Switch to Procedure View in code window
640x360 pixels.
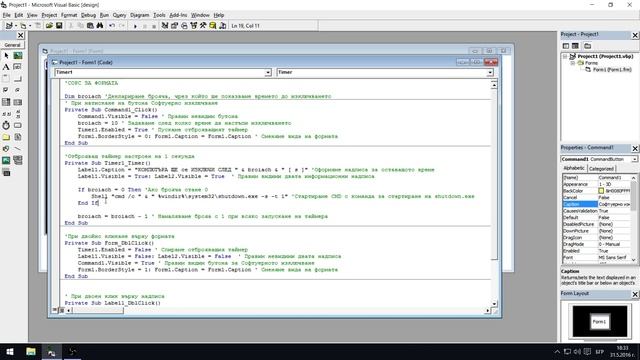click(55, 310)
